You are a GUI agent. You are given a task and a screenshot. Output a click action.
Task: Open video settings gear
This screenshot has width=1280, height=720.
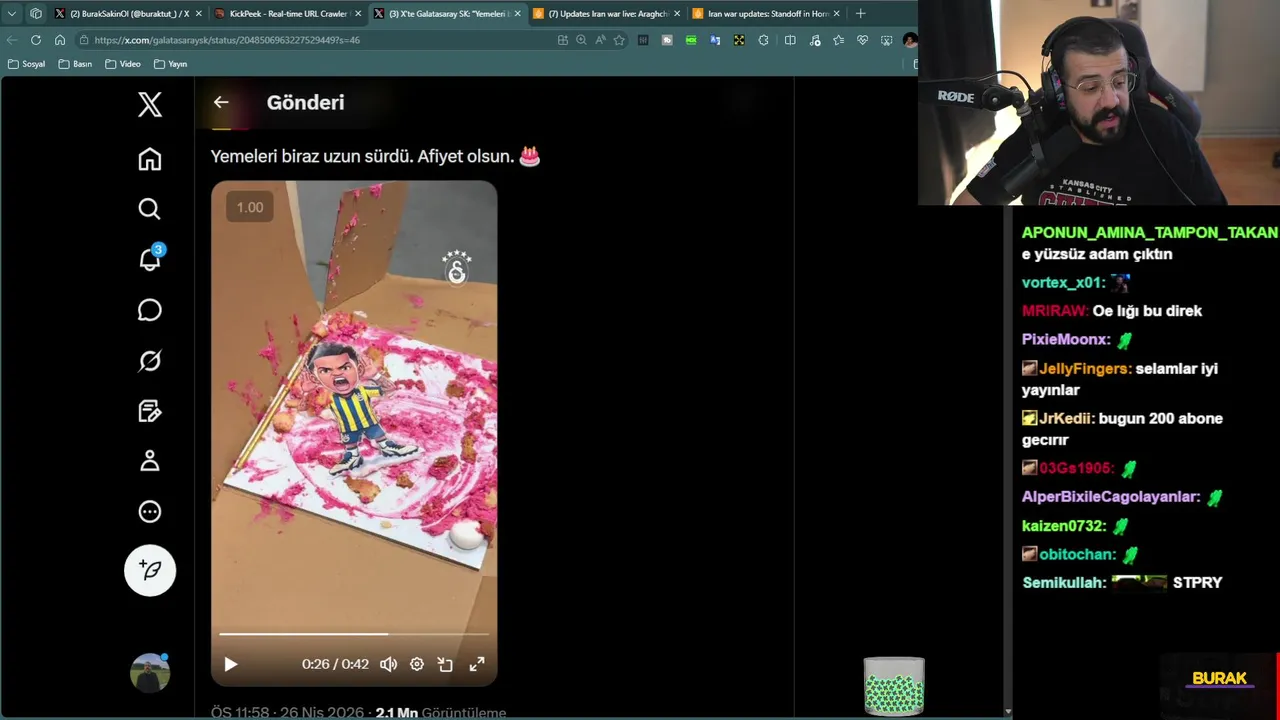pos(417,664)
